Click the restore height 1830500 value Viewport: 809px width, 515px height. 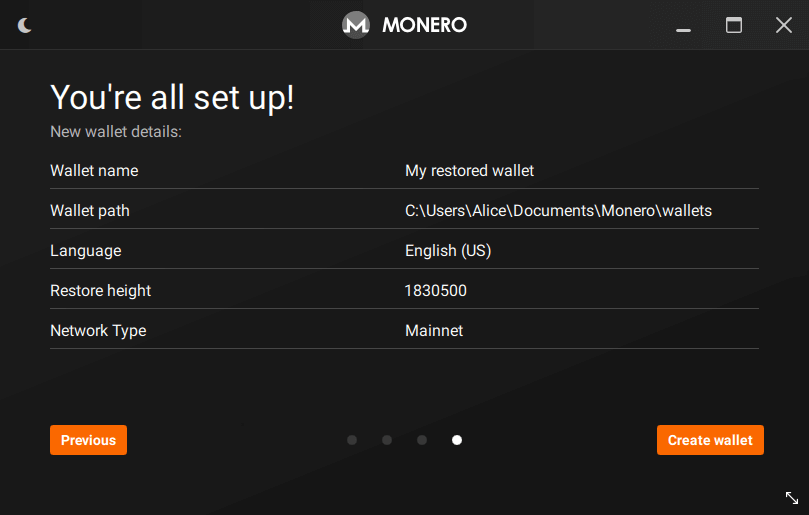point(435,291)
